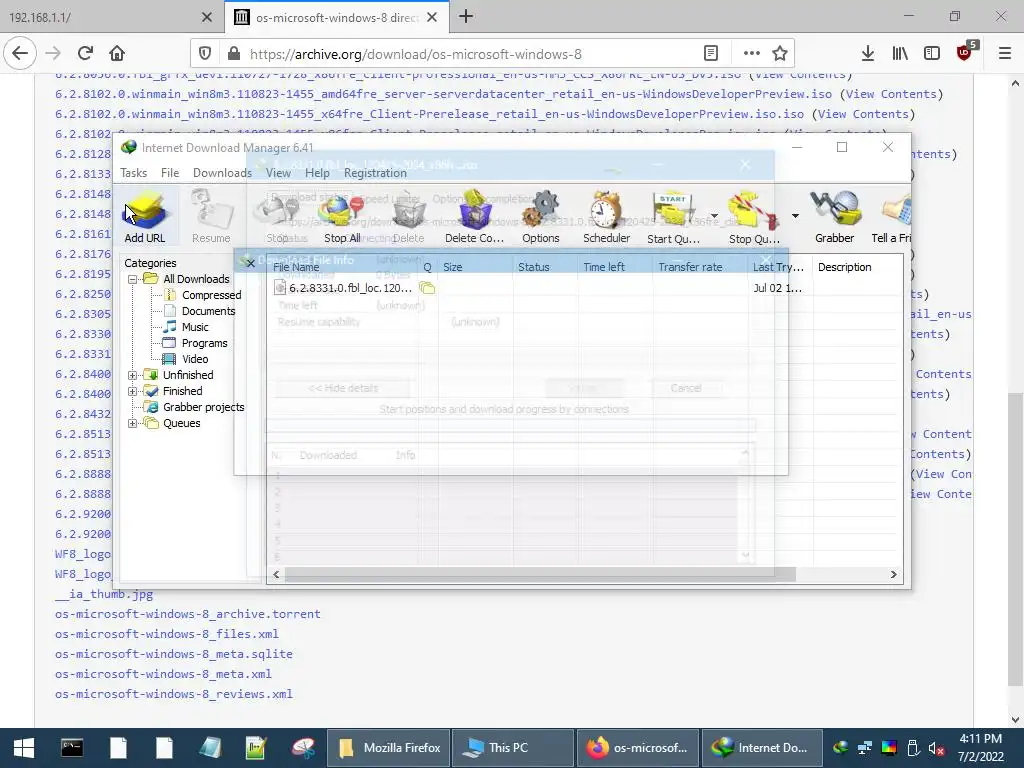The image size is (1024, 768).
Task: Open the Tasks menu in IDM
Action: point(133,173)
